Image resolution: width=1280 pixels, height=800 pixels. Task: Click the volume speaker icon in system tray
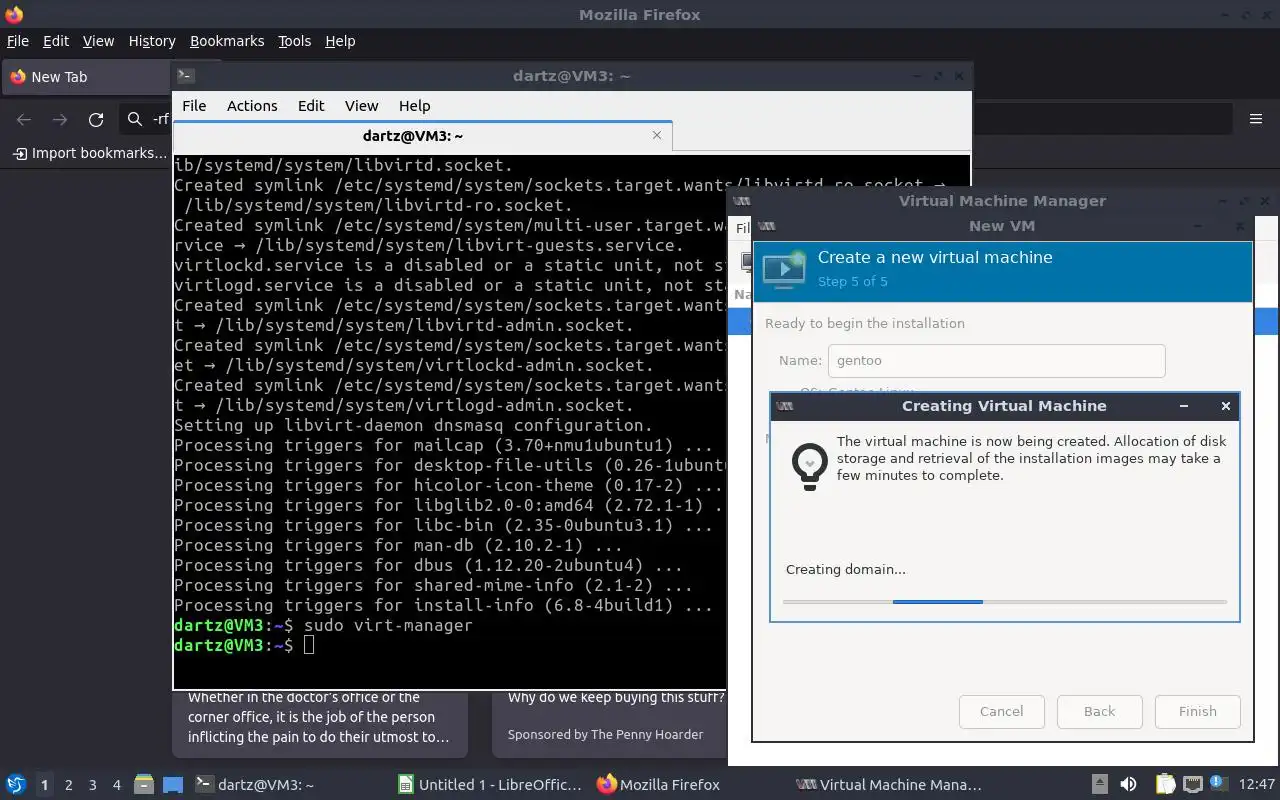1128,784
